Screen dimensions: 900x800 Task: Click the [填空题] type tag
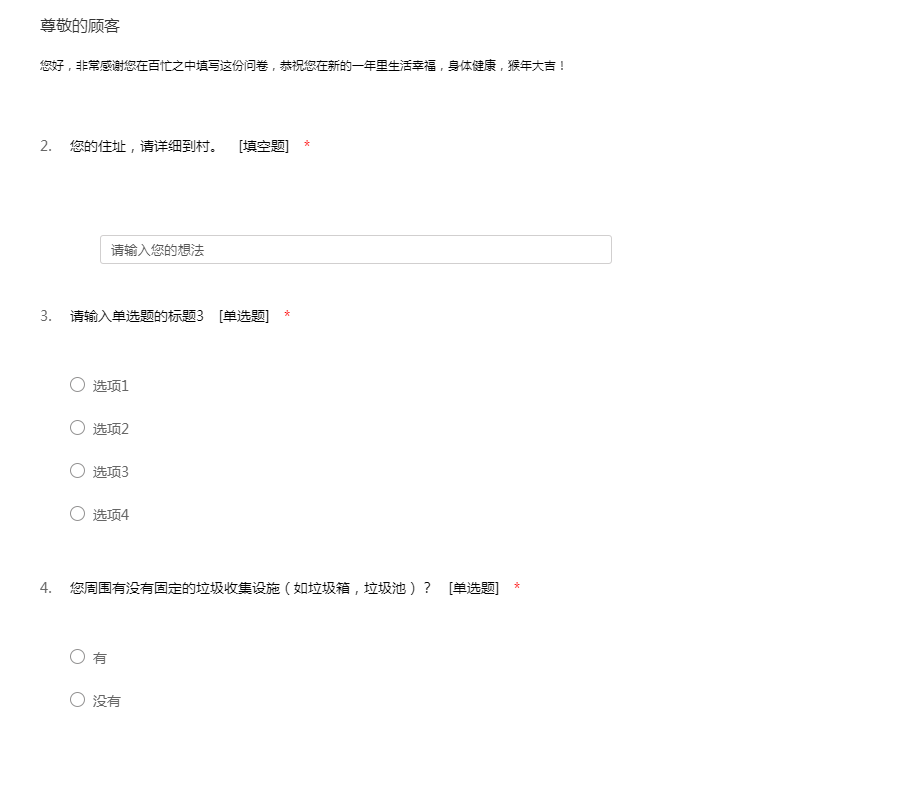tap(264, 146)
